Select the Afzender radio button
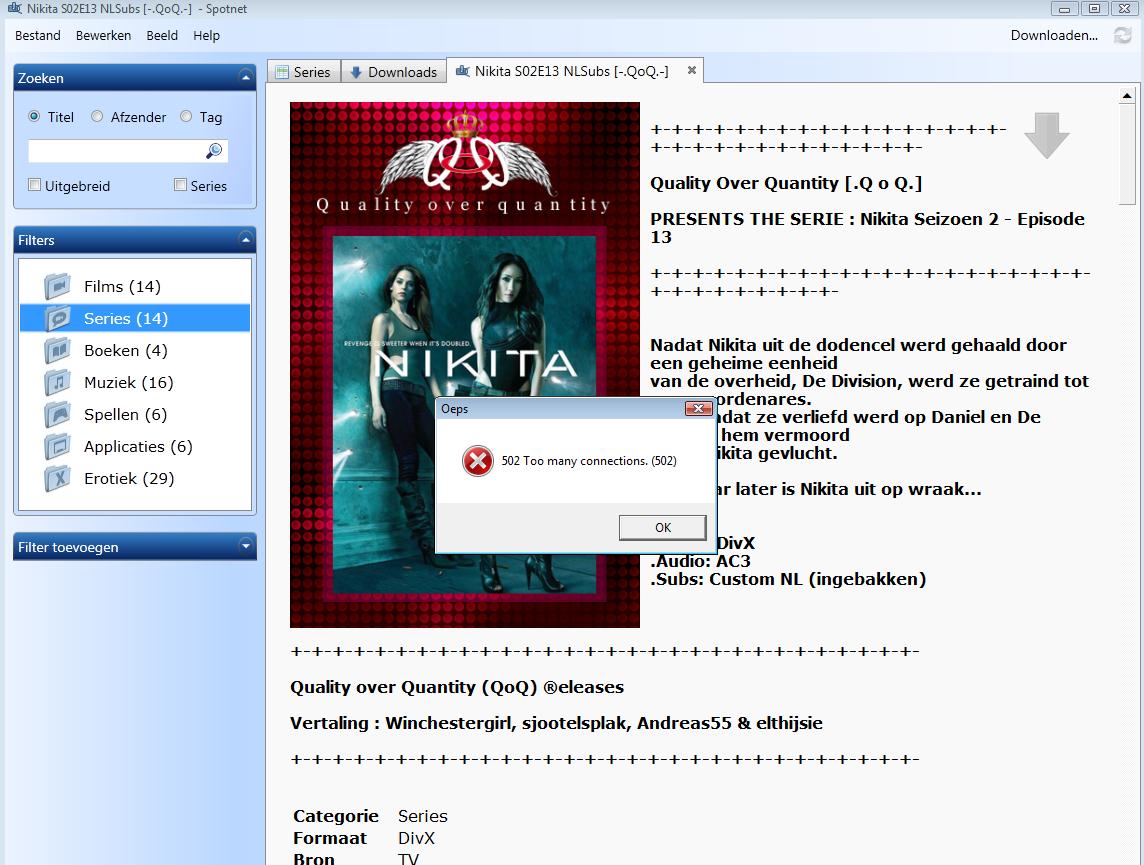The width and height of the screenshot is (1144, 865). click(97, 117)
